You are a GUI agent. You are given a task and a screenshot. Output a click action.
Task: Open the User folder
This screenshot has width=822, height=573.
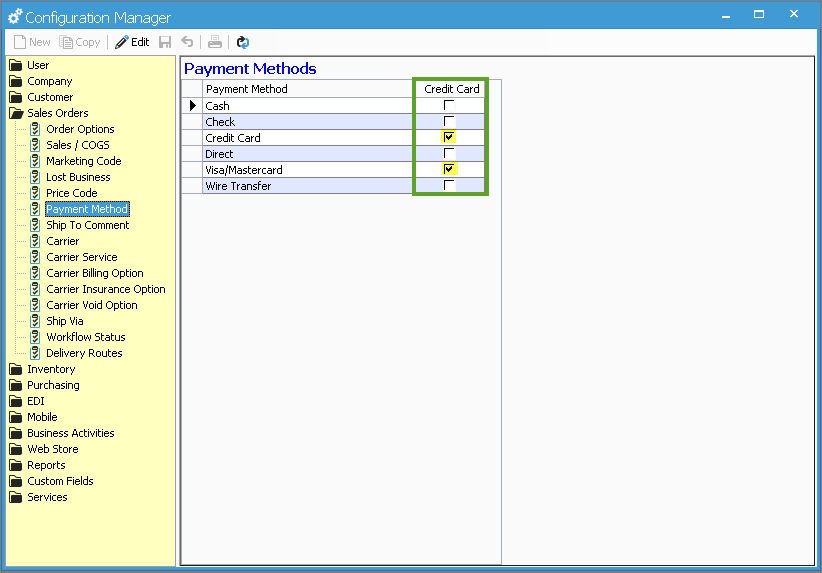29,65
